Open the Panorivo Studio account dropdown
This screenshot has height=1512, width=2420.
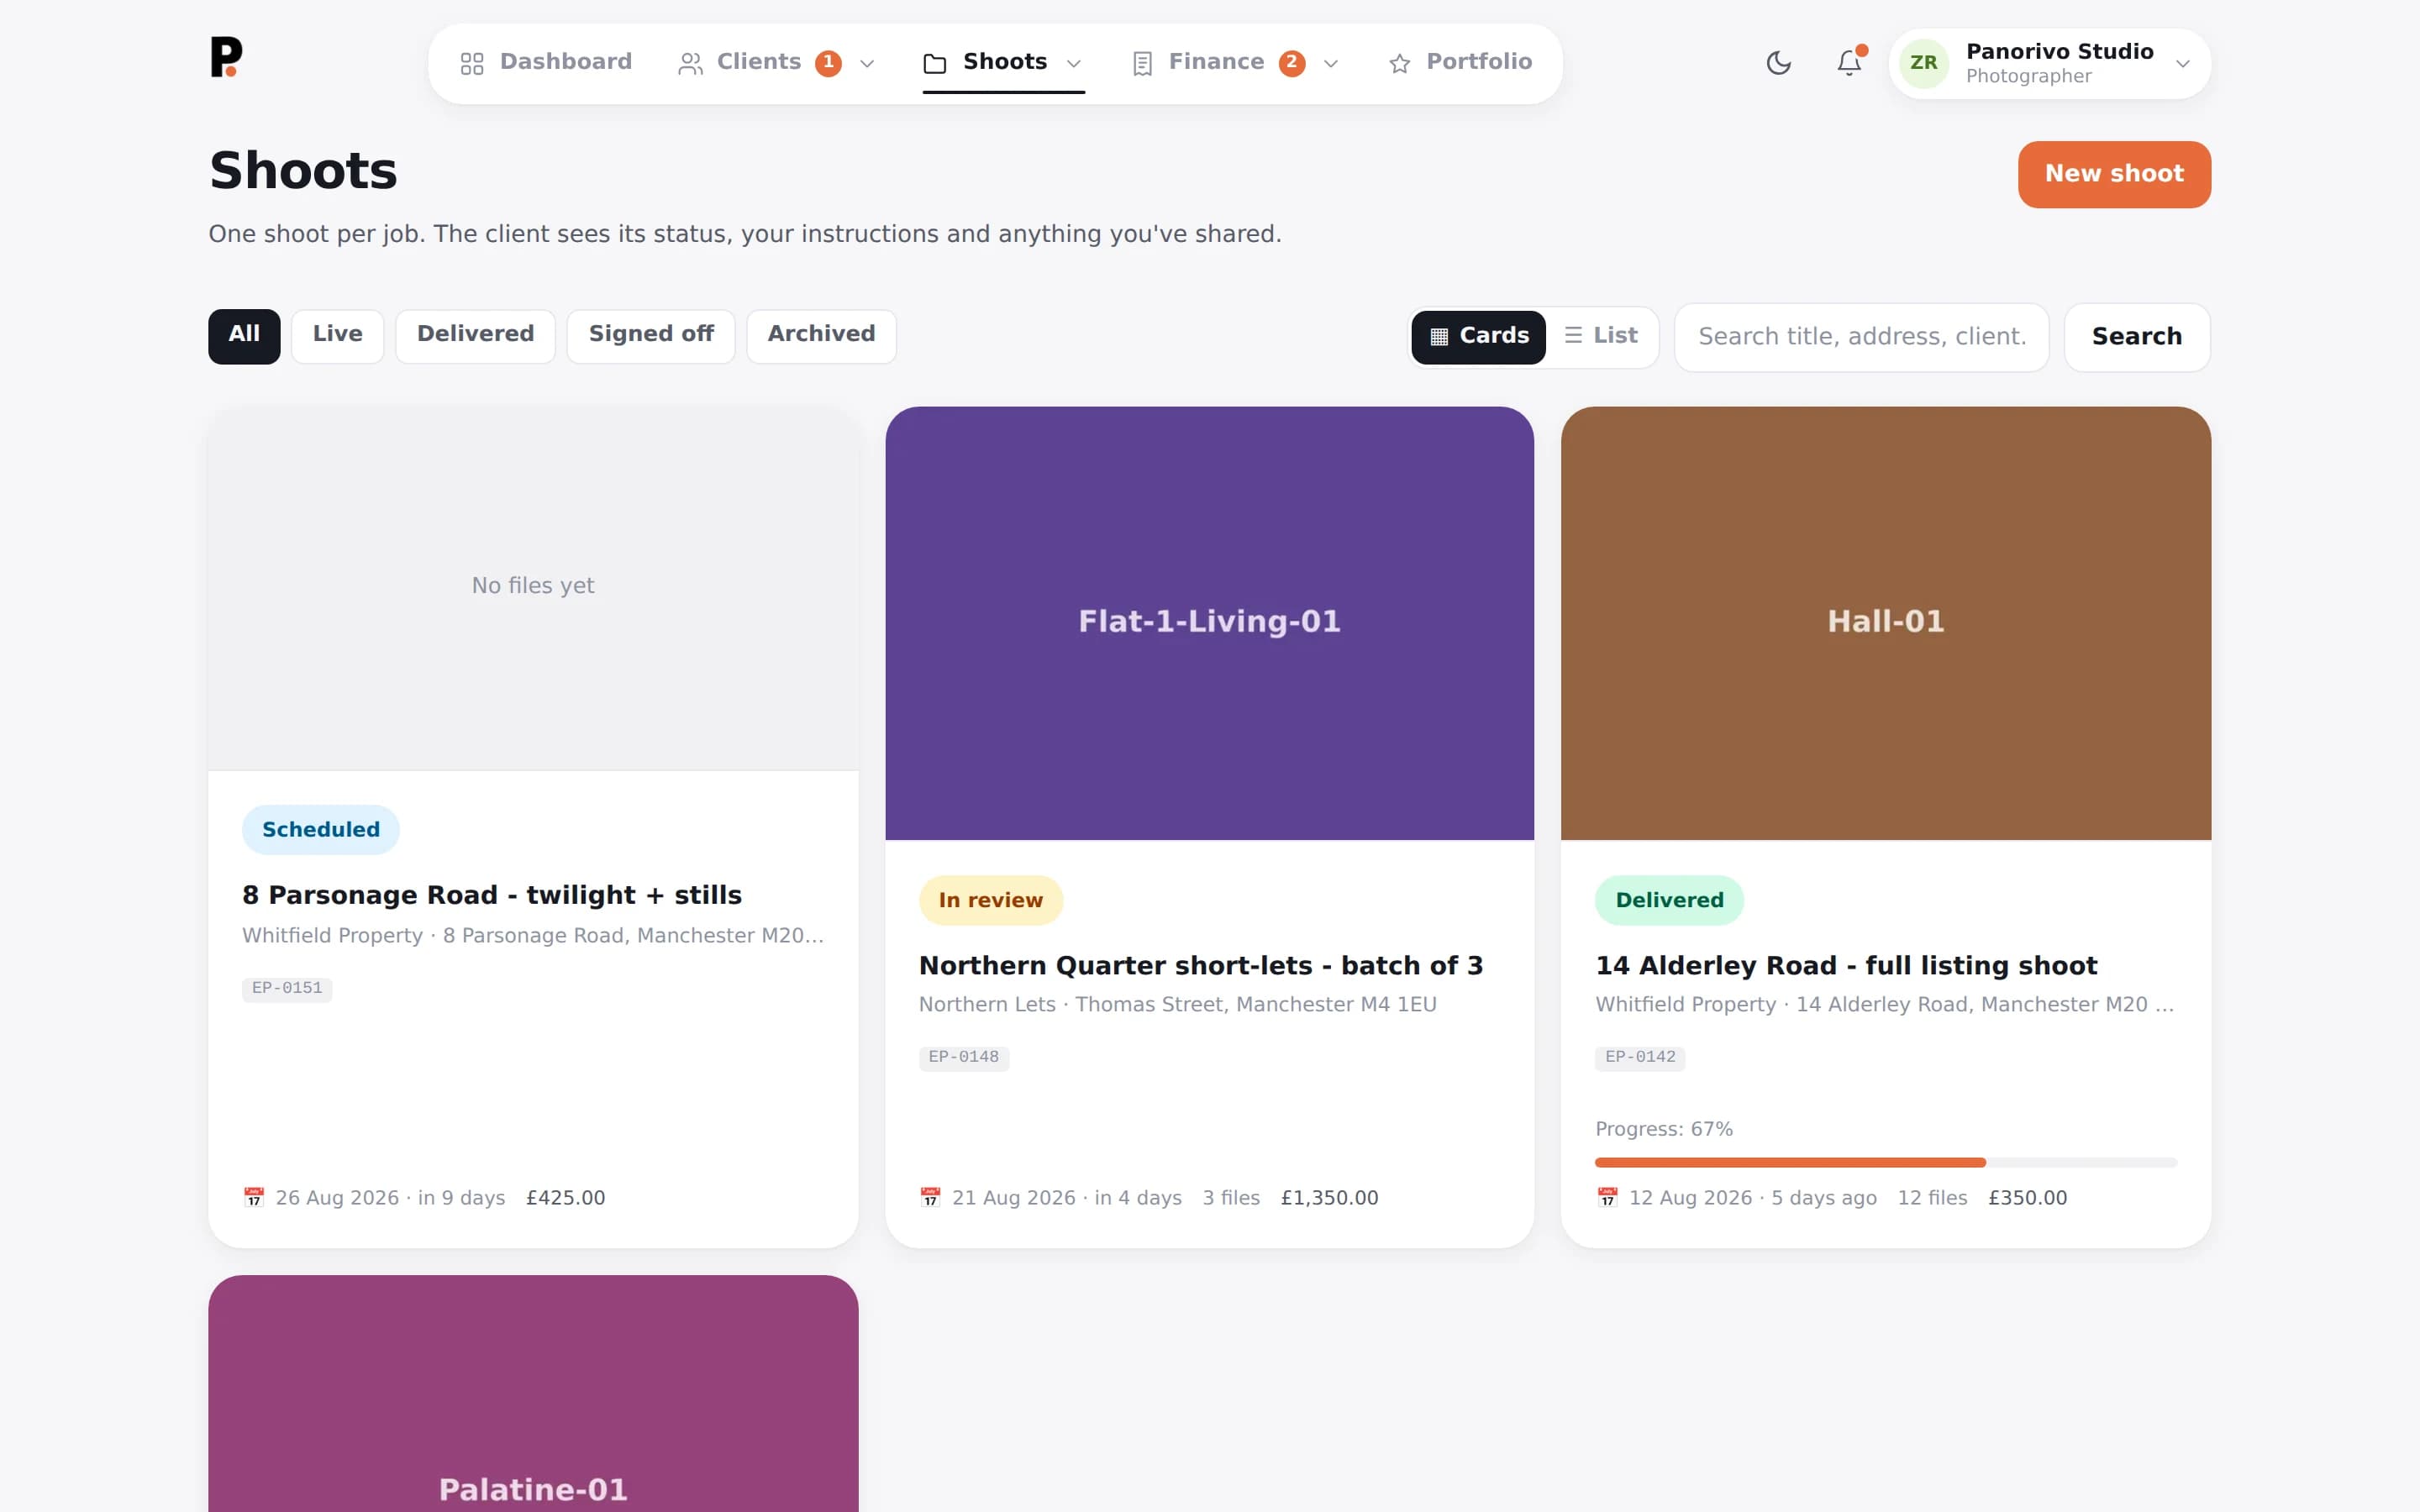point(2050,63)
